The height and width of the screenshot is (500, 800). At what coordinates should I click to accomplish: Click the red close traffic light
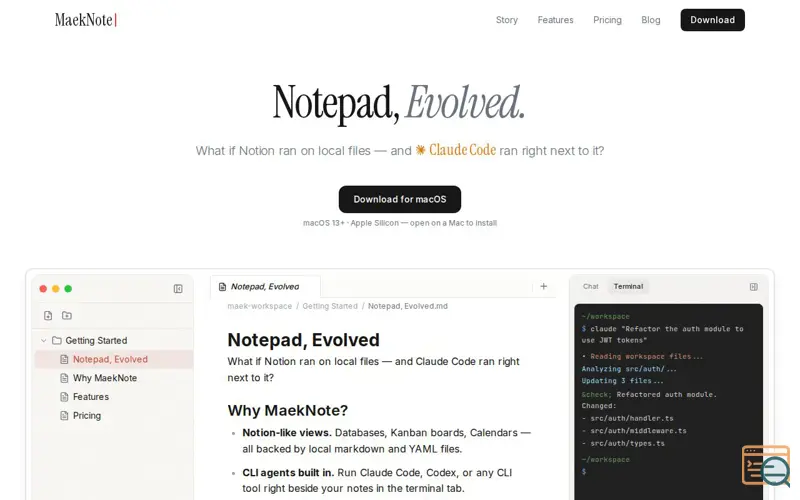[43, 289]
